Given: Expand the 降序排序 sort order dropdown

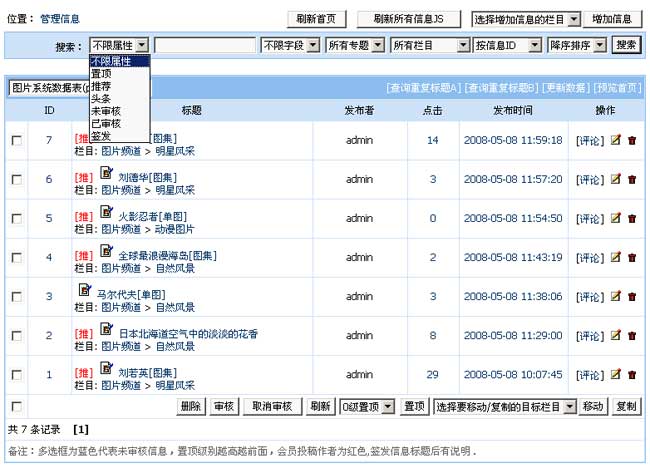Looking at the screenshot, I should click(576, 45).
